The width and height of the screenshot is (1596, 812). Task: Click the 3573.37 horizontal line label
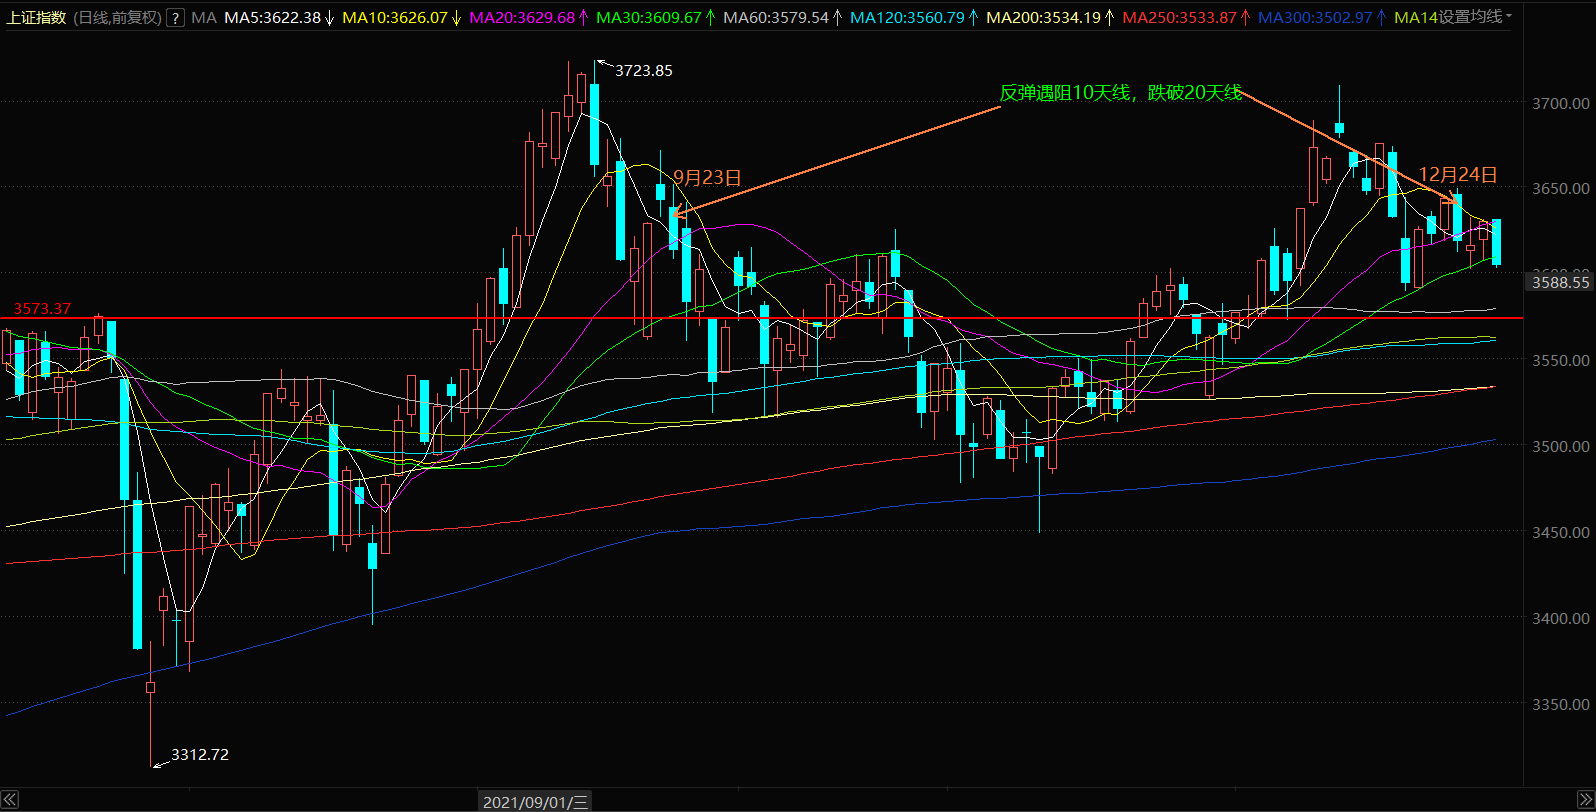pyautogui.click(x=42, y=309)
